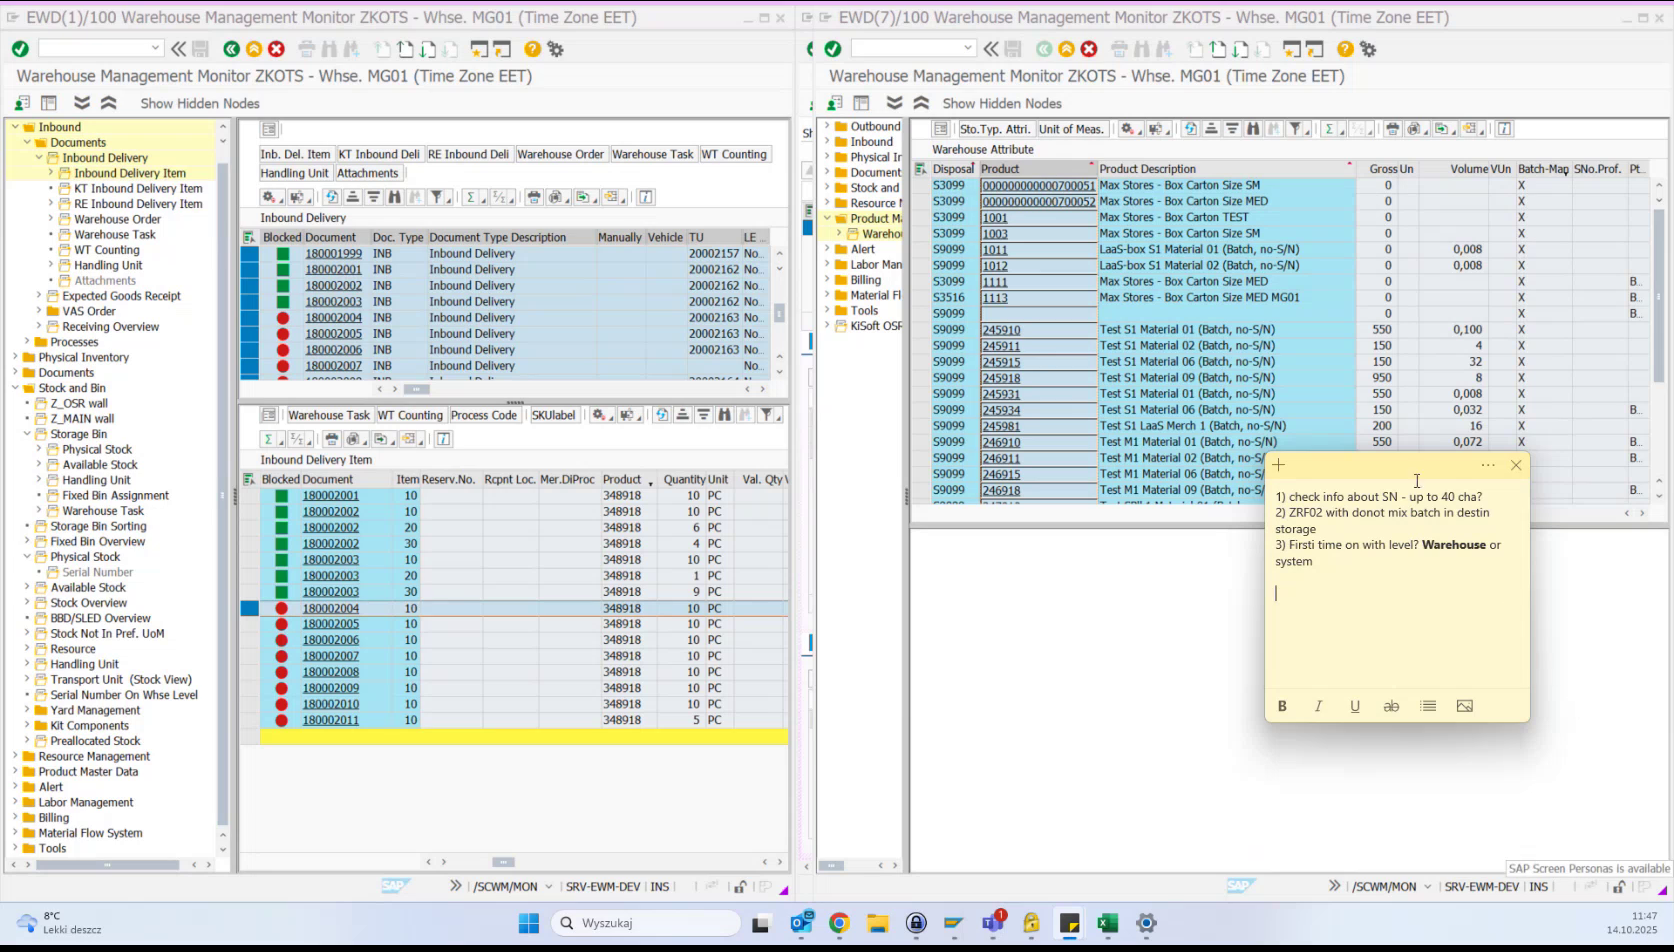Image resolution: width=1674 pixels, height=952 pixels.
Task: Click the Refresh icon above the Inbound Delivery table
Action: pos(333,197)
